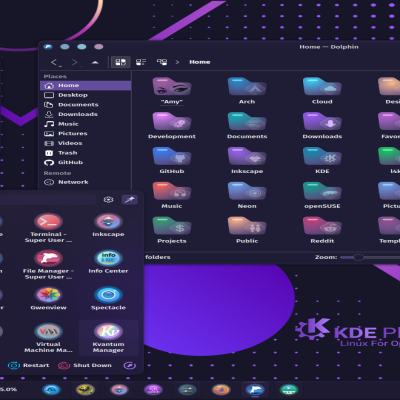Select Desktop in the Places panel
400x400 pixels.
[x=86, y=95]
